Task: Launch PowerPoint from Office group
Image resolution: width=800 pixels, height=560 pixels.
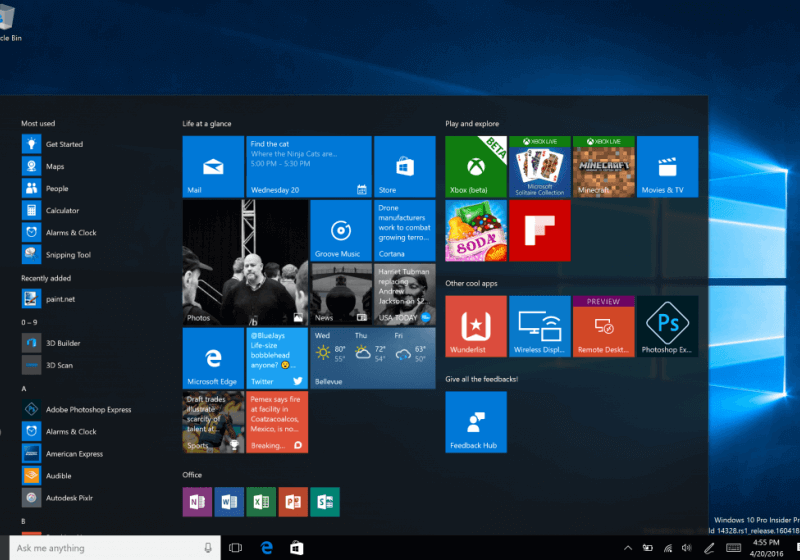Action: click(x=293, y=502)
